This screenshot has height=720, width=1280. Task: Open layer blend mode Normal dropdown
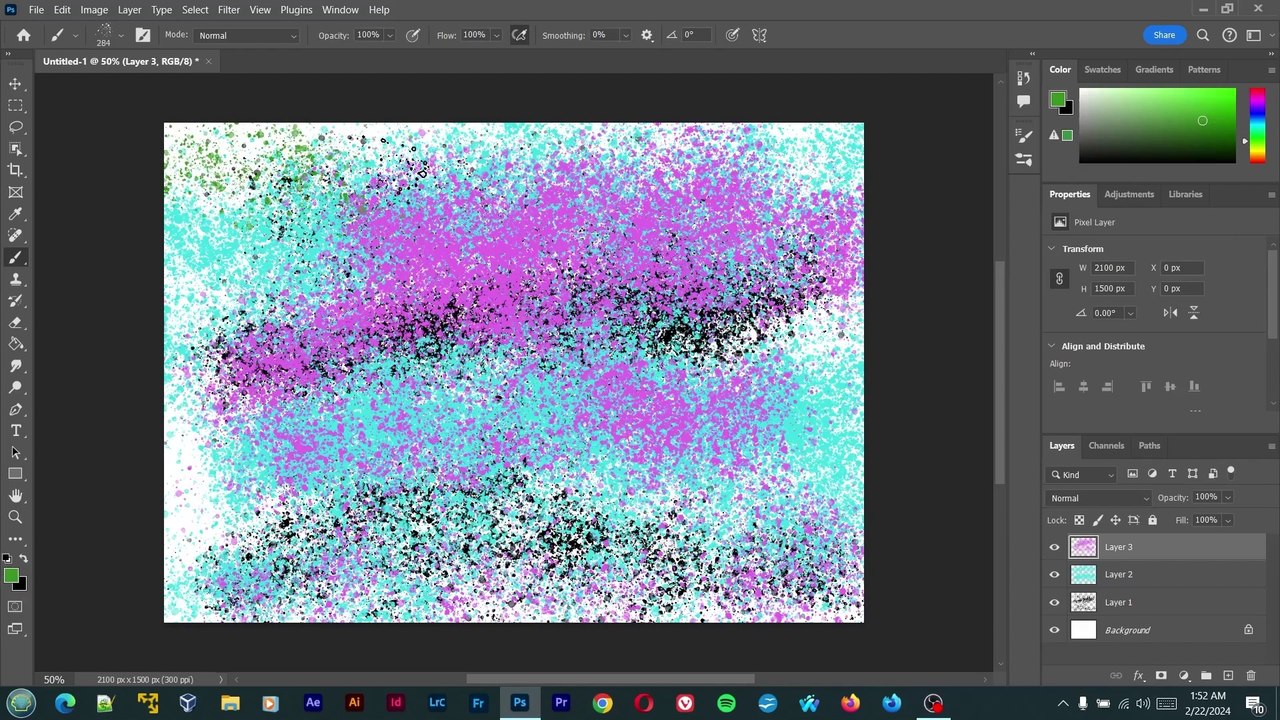click(x=1099, y=498)
